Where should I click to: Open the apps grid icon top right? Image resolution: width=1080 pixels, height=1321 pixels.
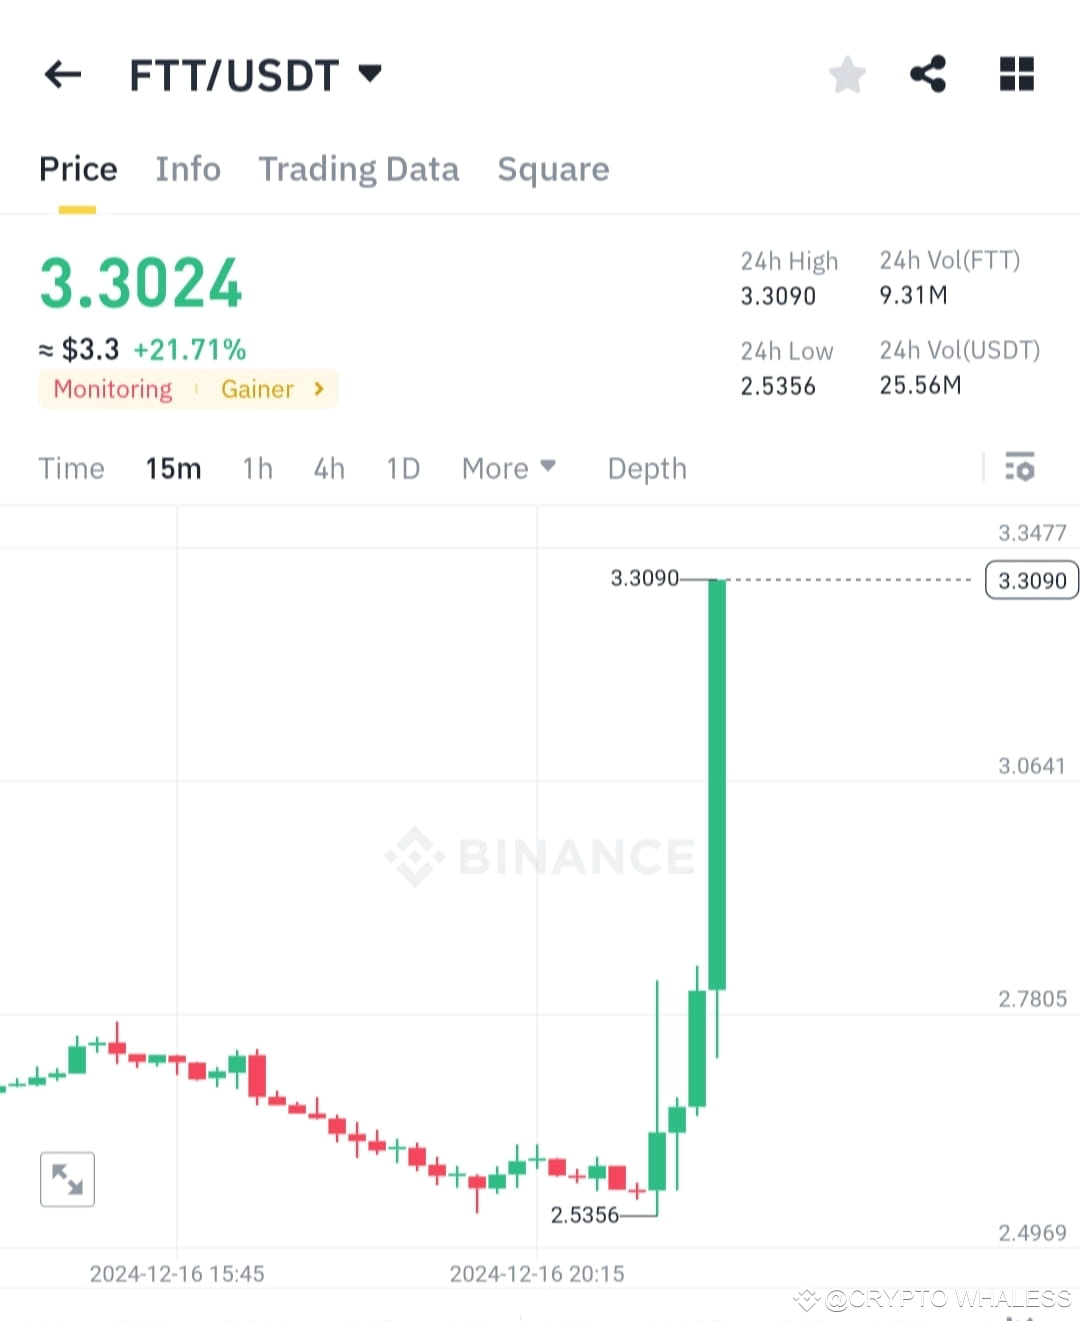click(1016, 74)
